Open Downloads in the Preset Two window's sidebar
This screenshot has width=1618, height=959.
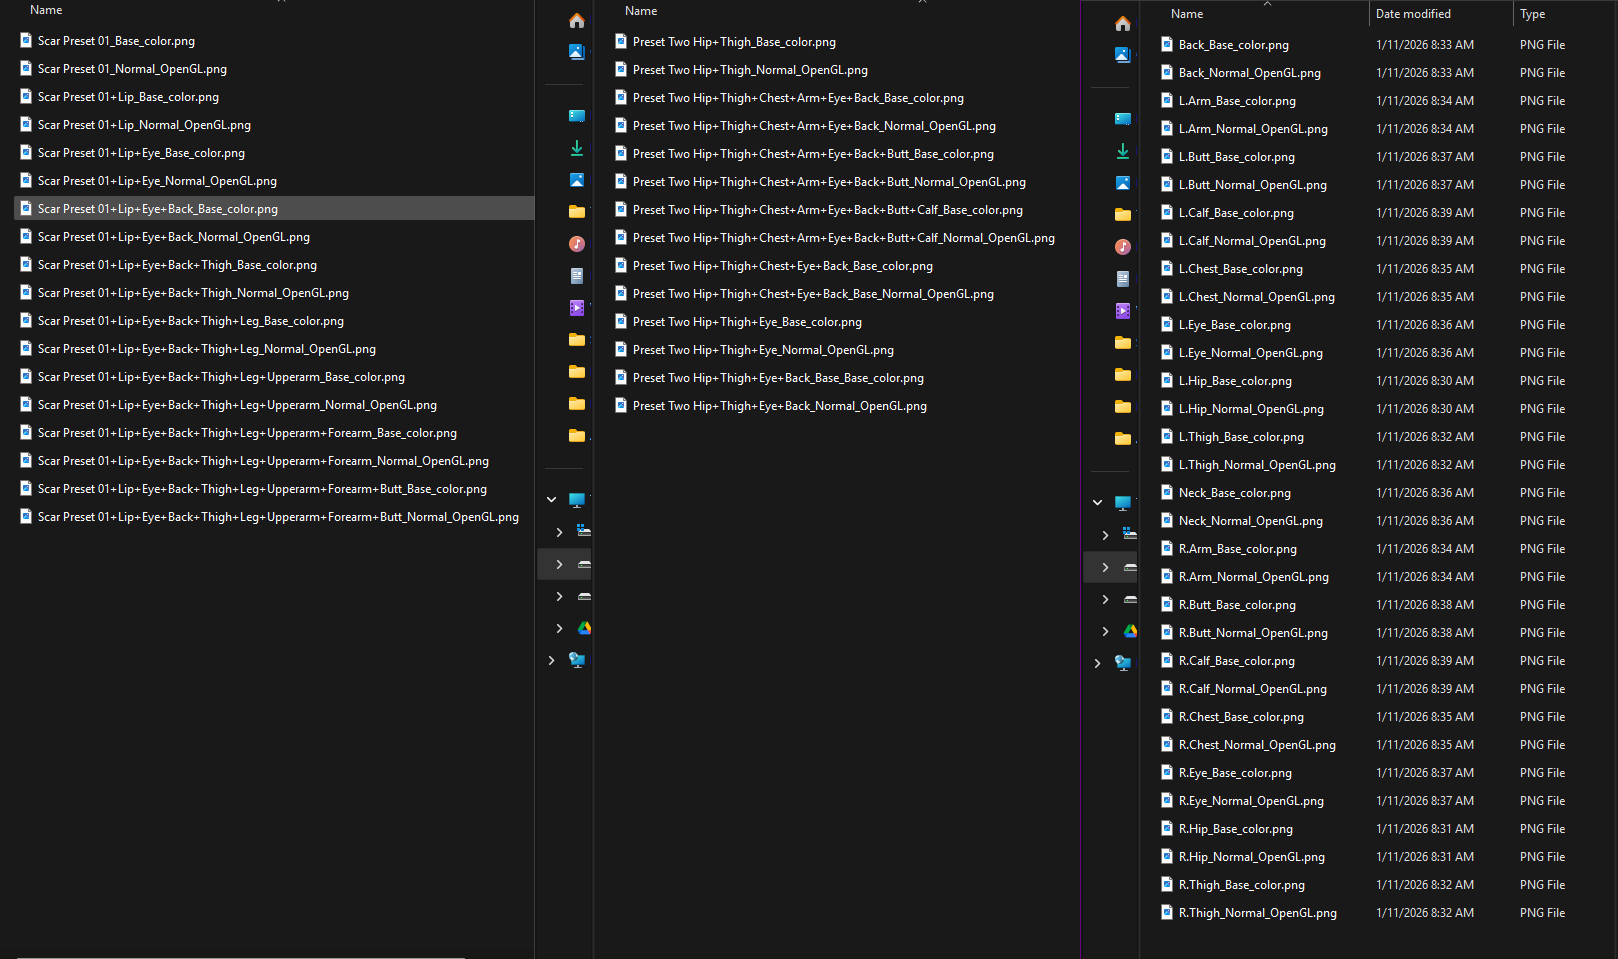point(577,148)
